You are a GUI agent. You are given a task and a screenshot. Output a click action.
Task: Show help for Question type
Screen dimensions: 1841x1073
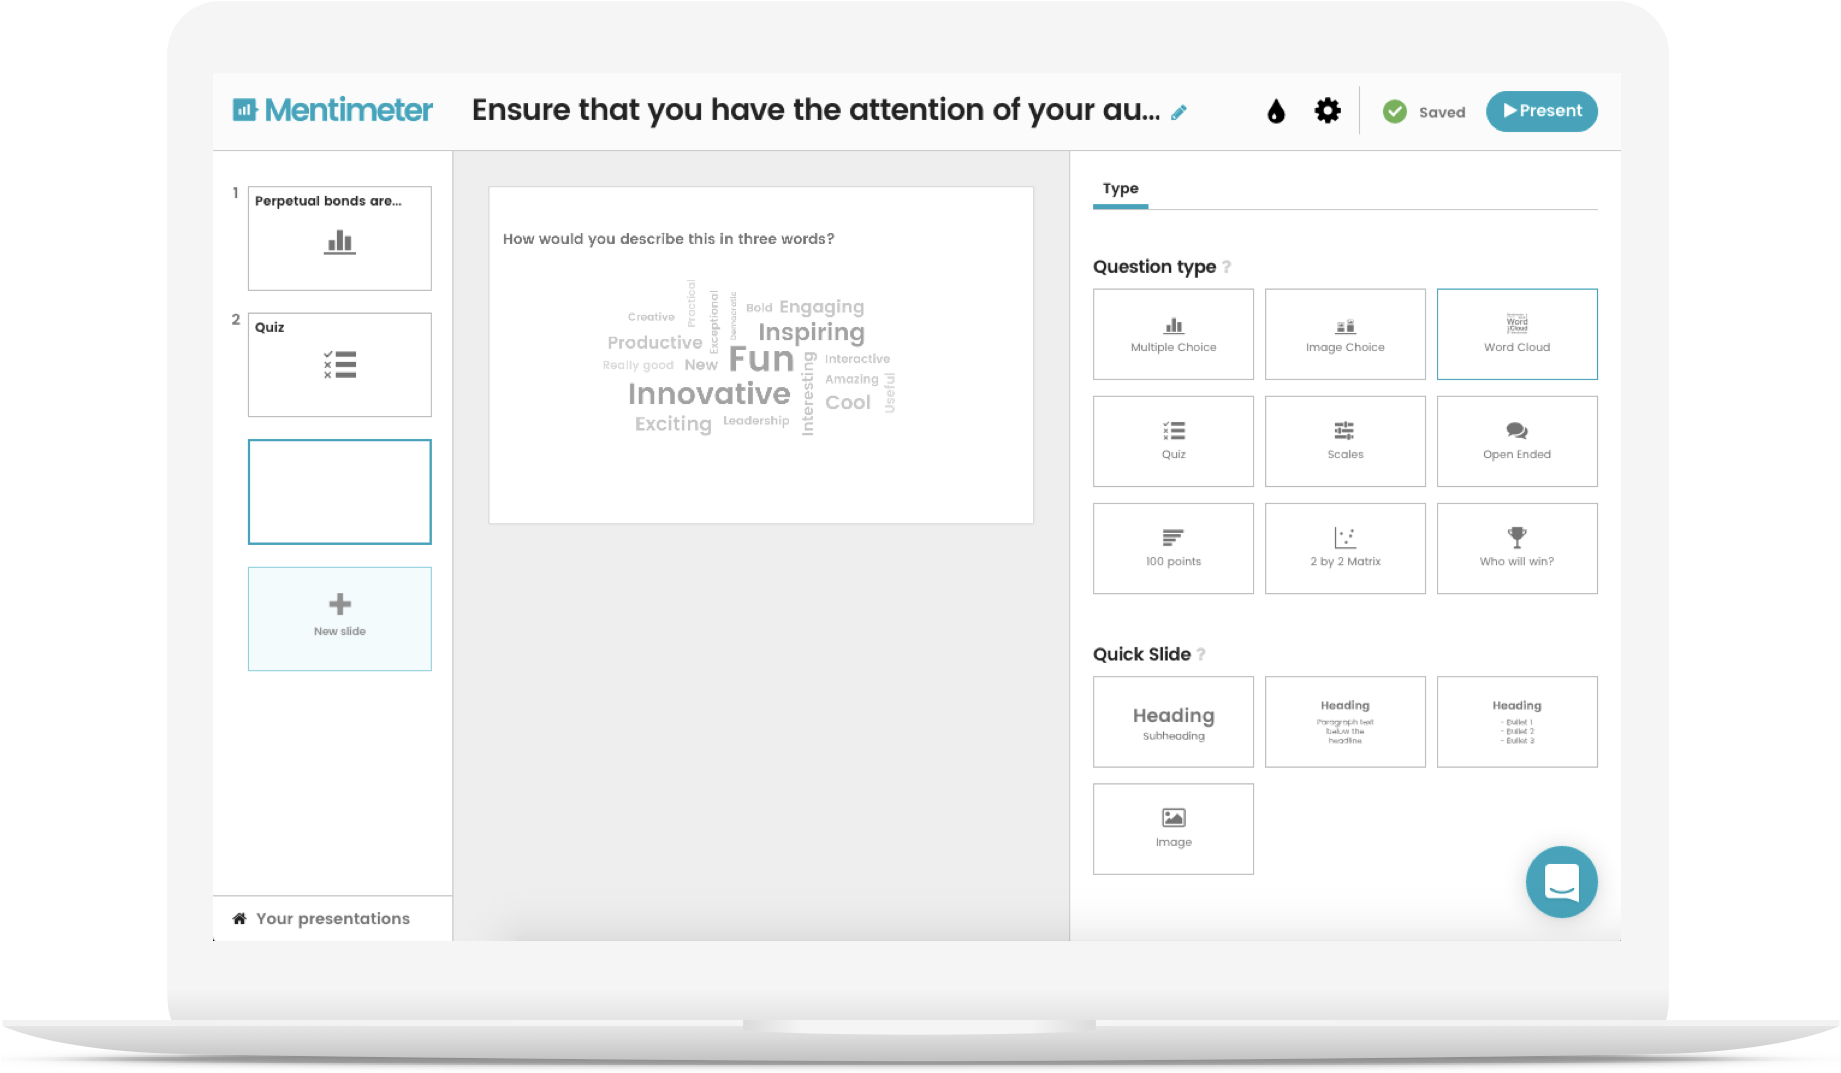tap(1227, 267)
